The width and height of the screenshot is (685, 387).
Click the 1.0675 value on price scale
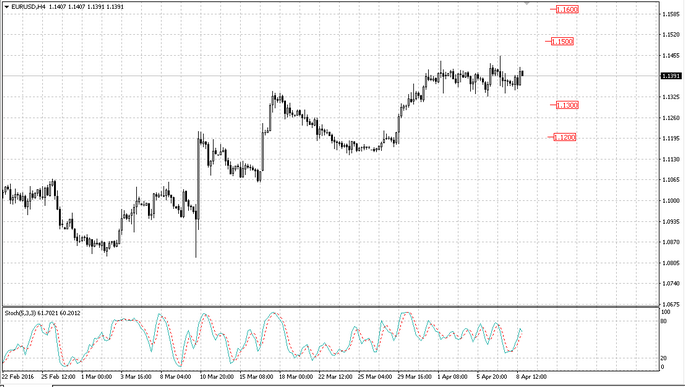pos(671,304)
